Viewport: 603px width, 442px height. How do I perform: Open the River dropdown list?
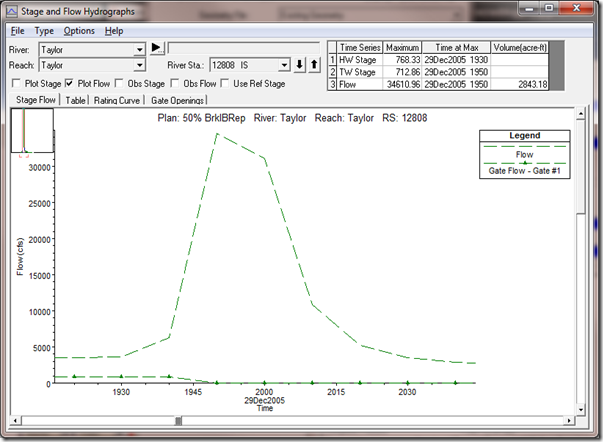click(139, 48)
